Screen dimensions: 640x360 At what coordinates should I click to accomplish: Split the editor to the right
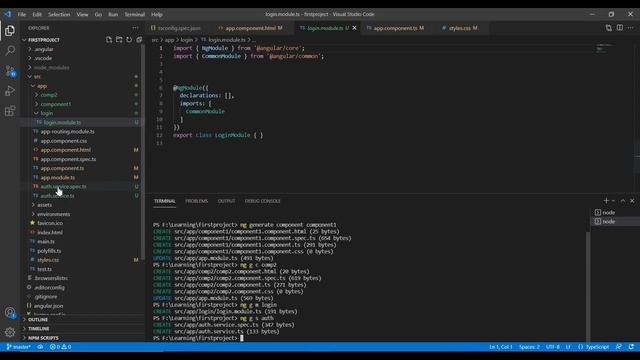click(x=620, y=28)
